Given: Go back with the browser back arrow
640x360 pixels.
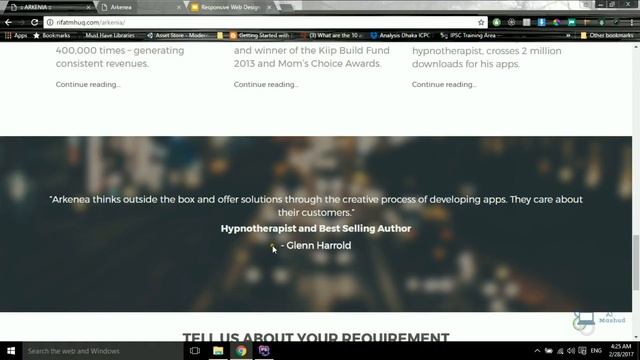Looking at the screenshot, I should (8, 22).
